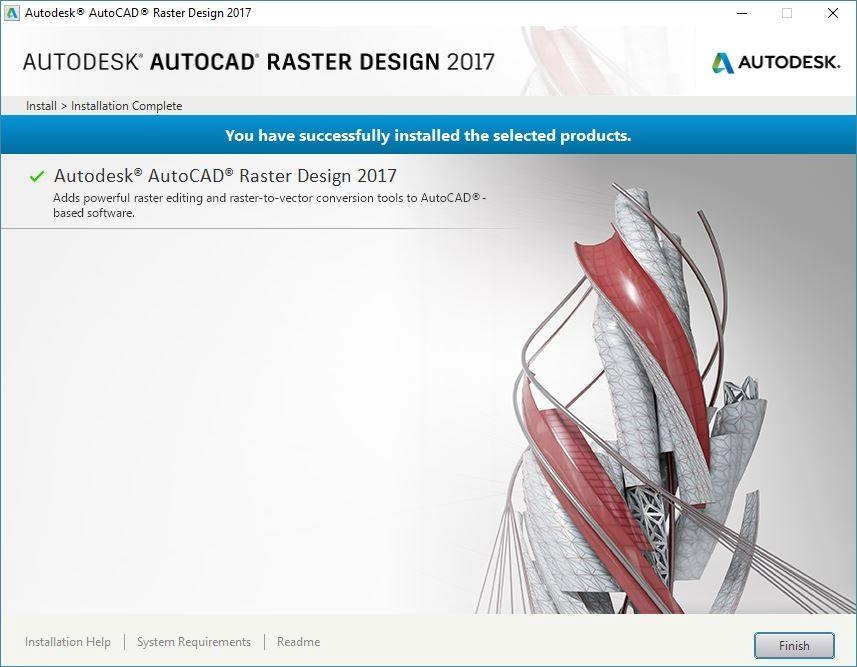
Task: Minimize the installer window
Action: pyautogui.click(x=742, y=13)
